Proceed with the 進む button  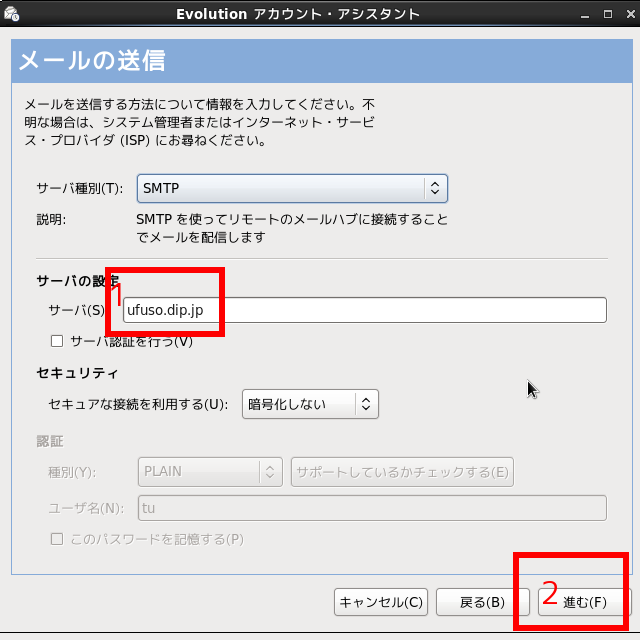click(x=585, y=602)
